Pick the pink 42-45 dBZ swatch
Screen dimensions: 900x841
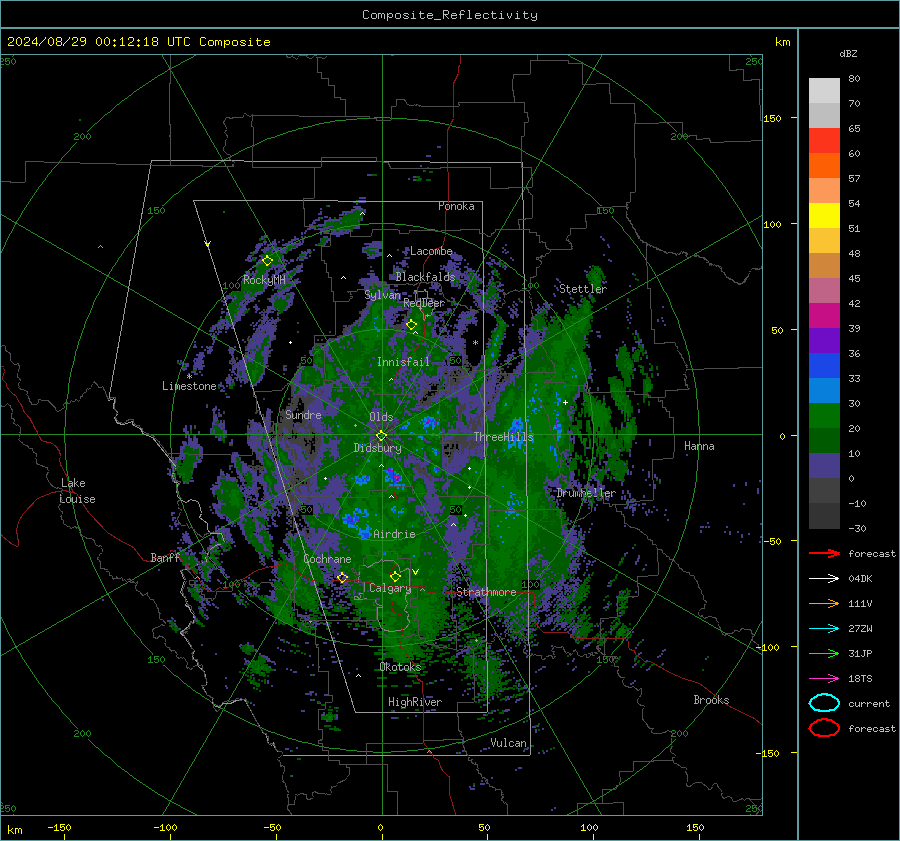pyautogui.click(x=824, y=291)
